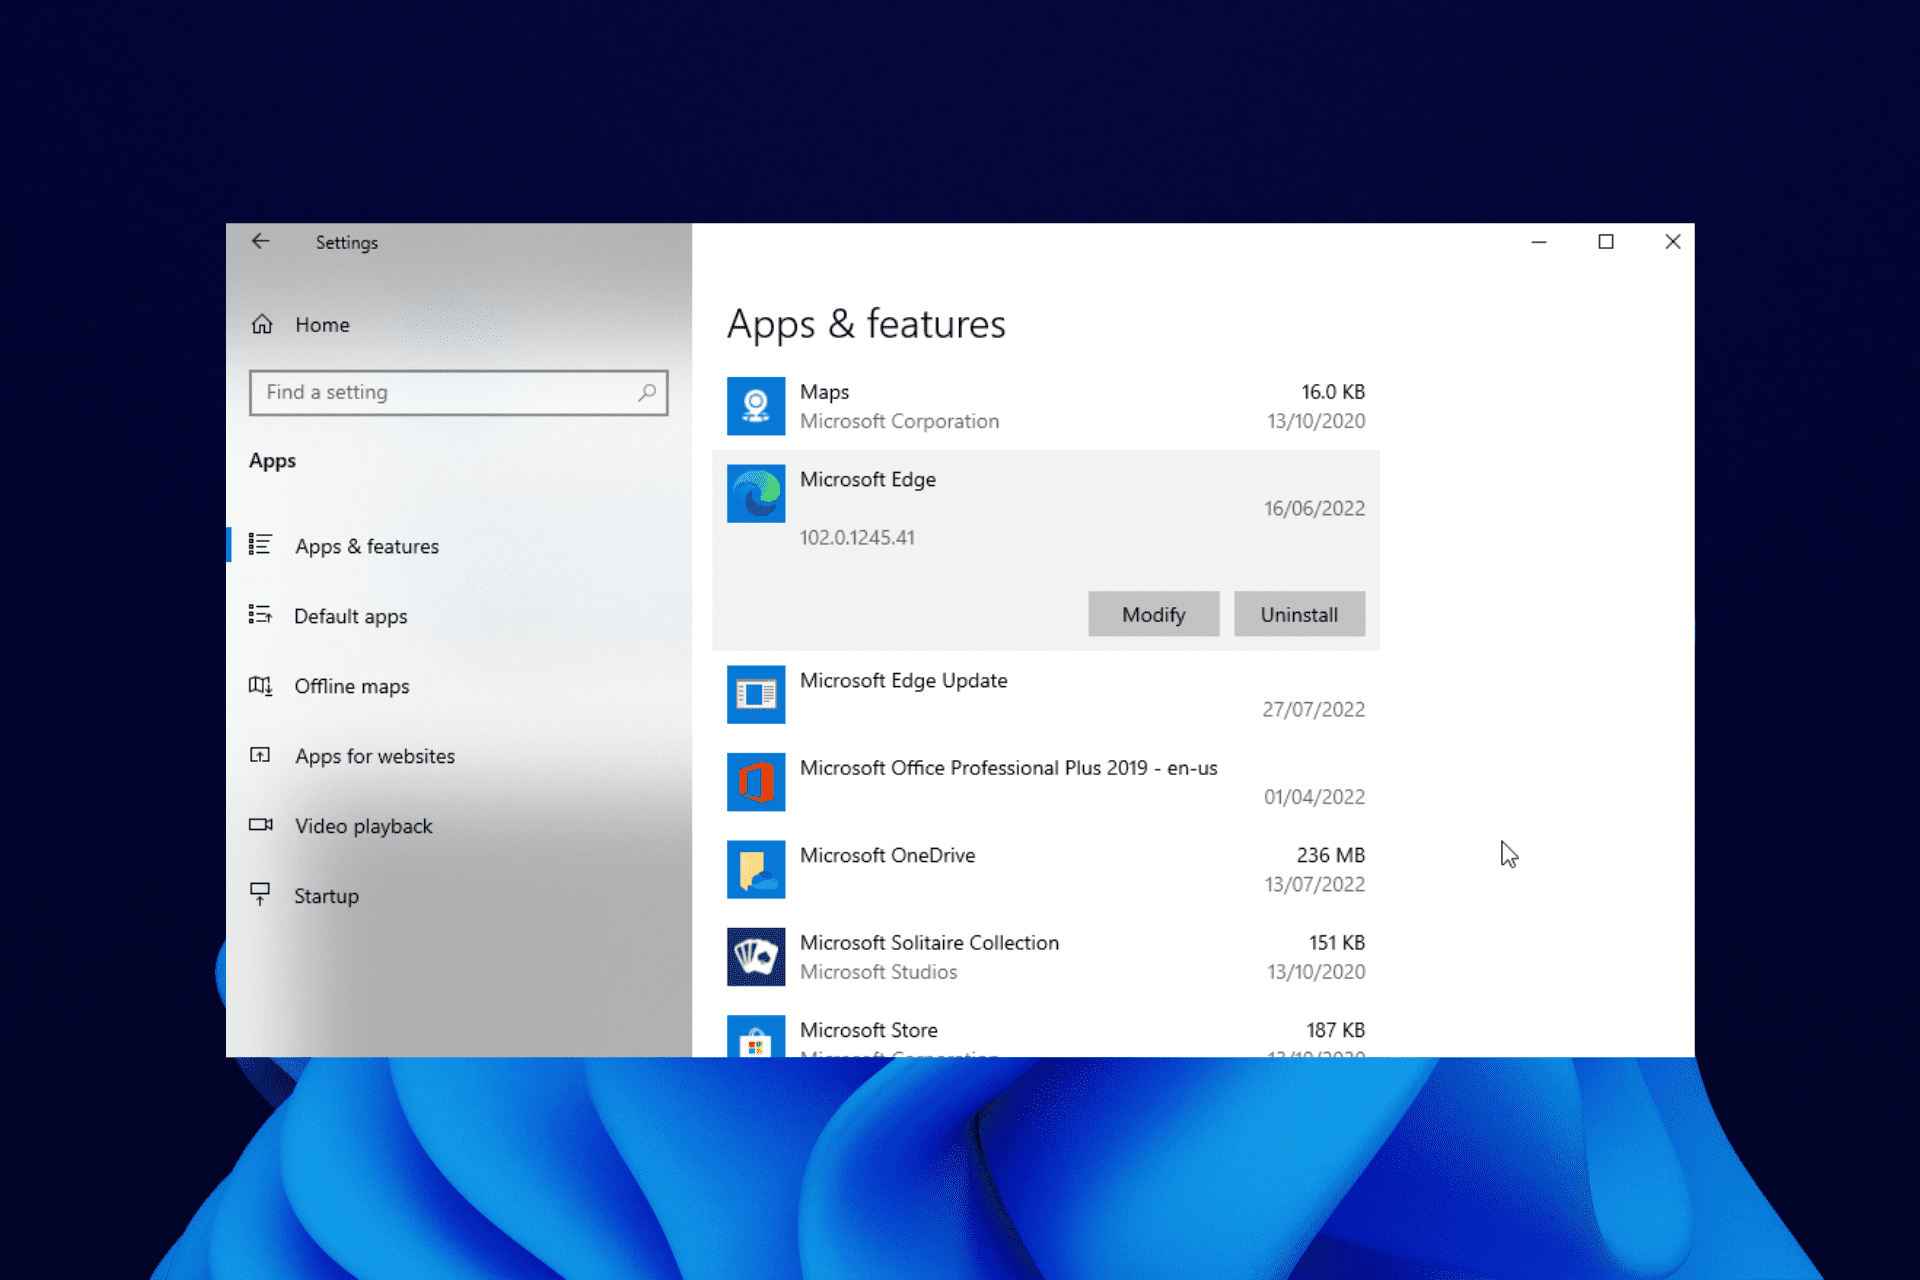
Task: Click the Edge Update date 27/07/2022
Action: pyautogui.click(x=1313, y=709)
